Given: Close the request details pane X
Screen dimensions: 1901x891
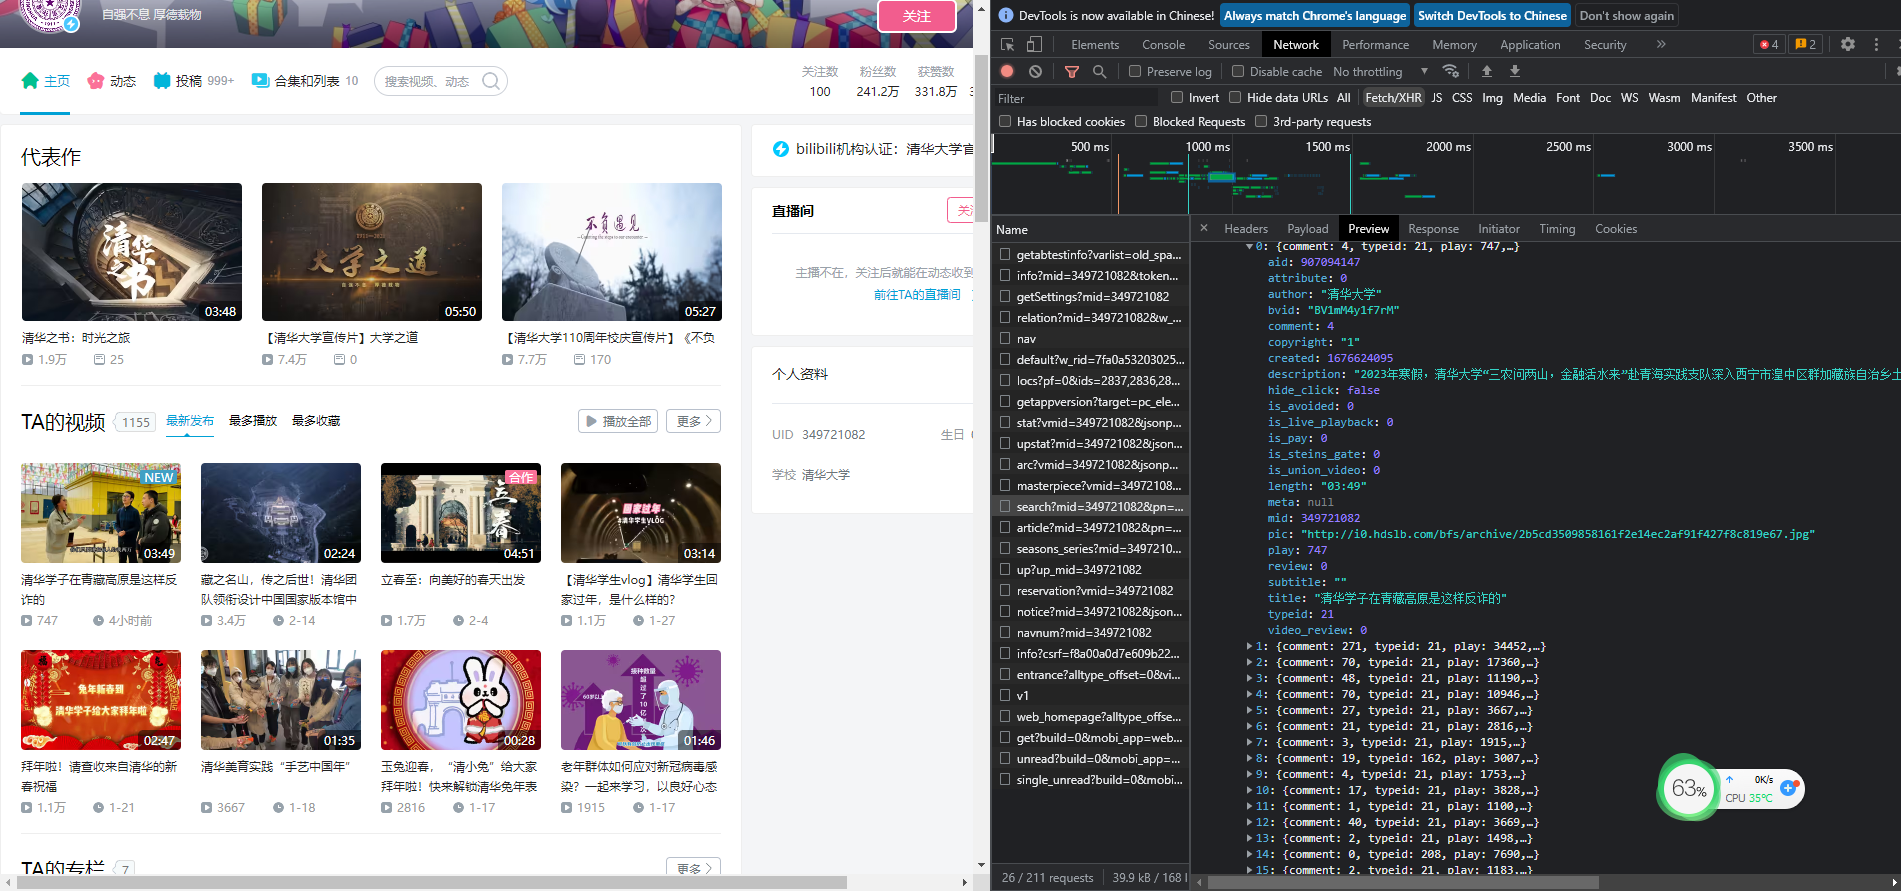Looking at the screenshot, I should tap(1204, 228).
